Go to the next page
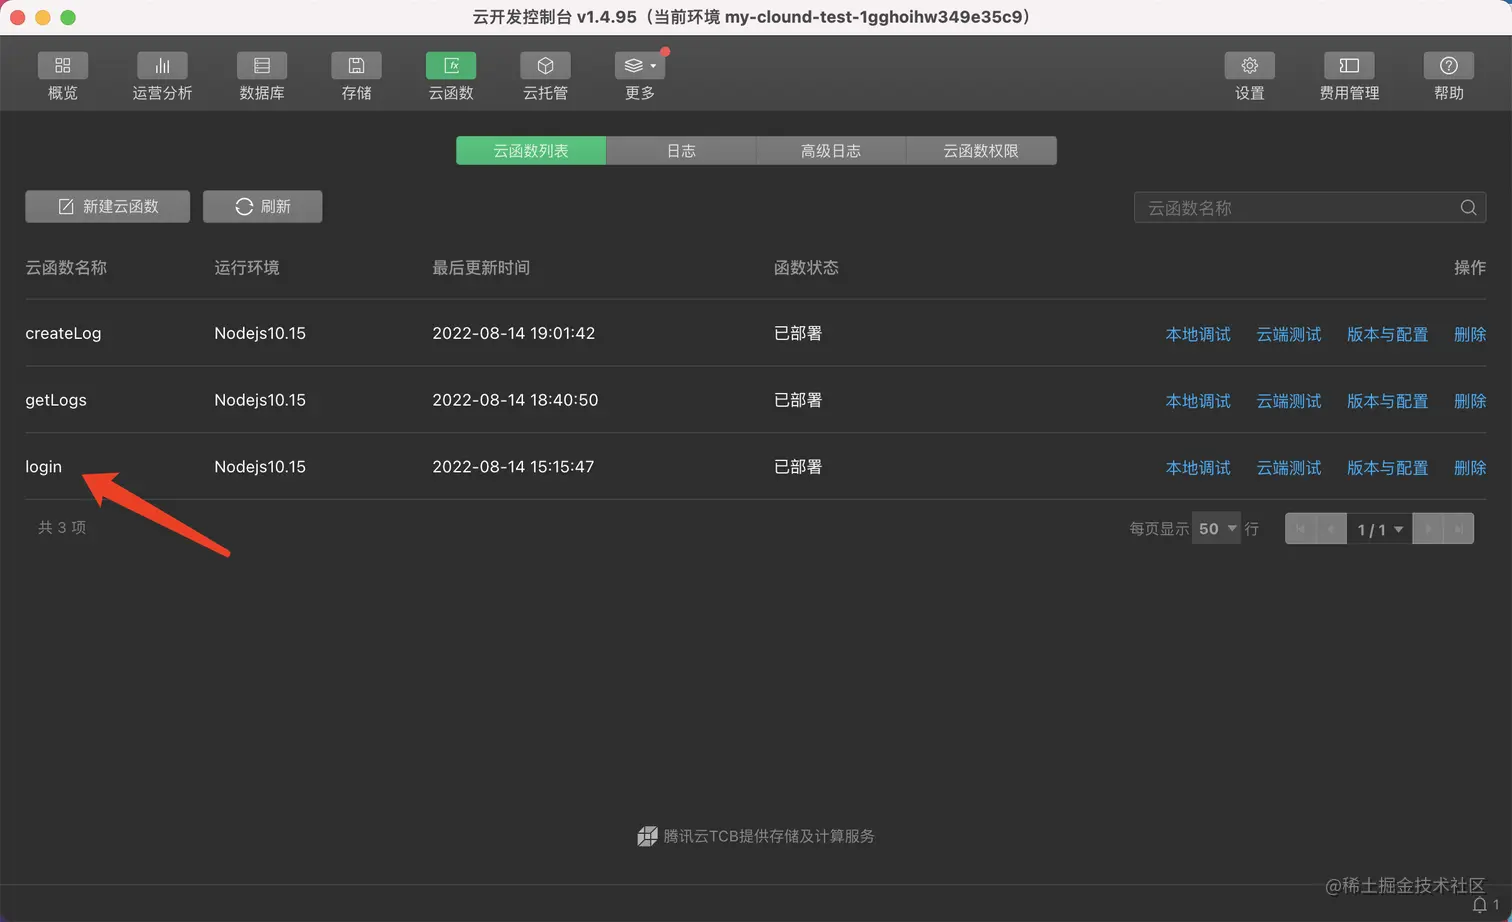 [x=1428, y=529]
